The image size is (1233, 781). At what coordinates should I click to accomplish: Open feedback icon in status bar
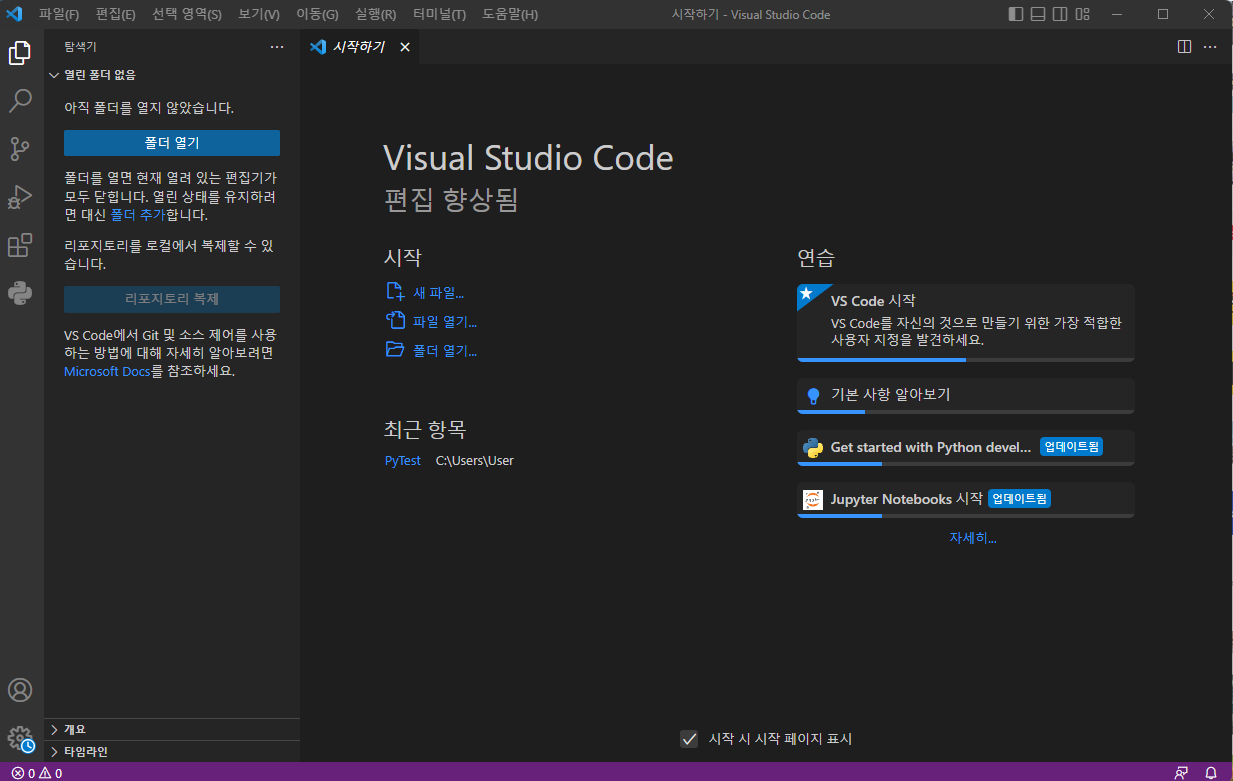tap(1182, 773)
